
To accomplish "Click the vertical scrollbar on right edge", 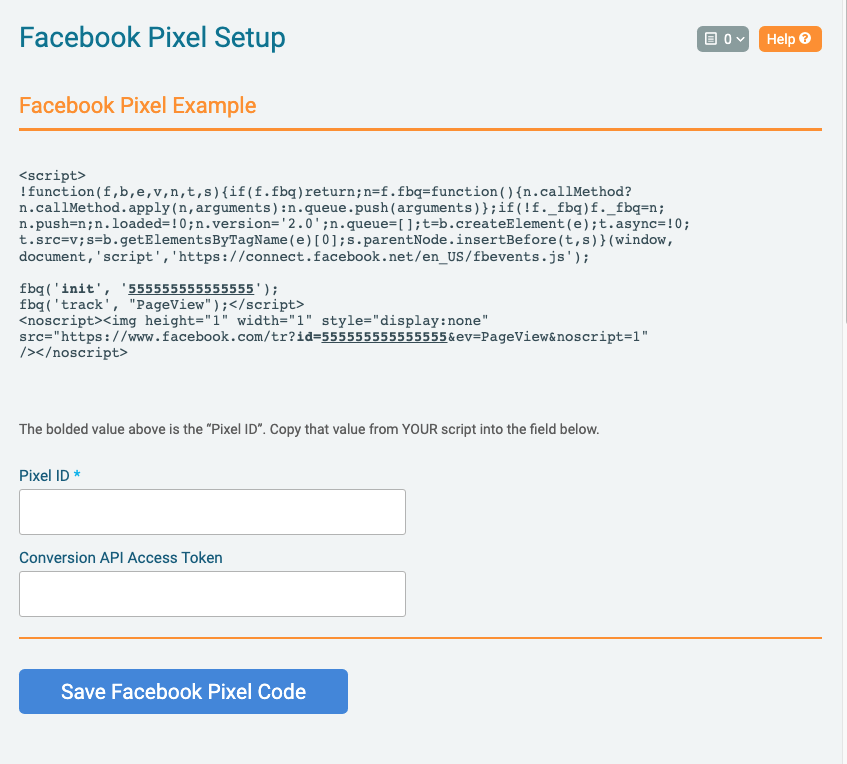I will click(842, 162).
